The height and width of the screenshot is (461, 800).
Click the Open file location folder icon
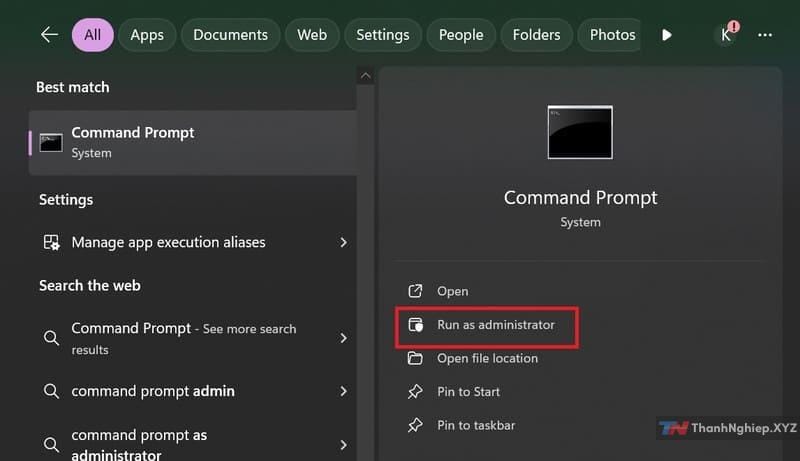[415, 358]
